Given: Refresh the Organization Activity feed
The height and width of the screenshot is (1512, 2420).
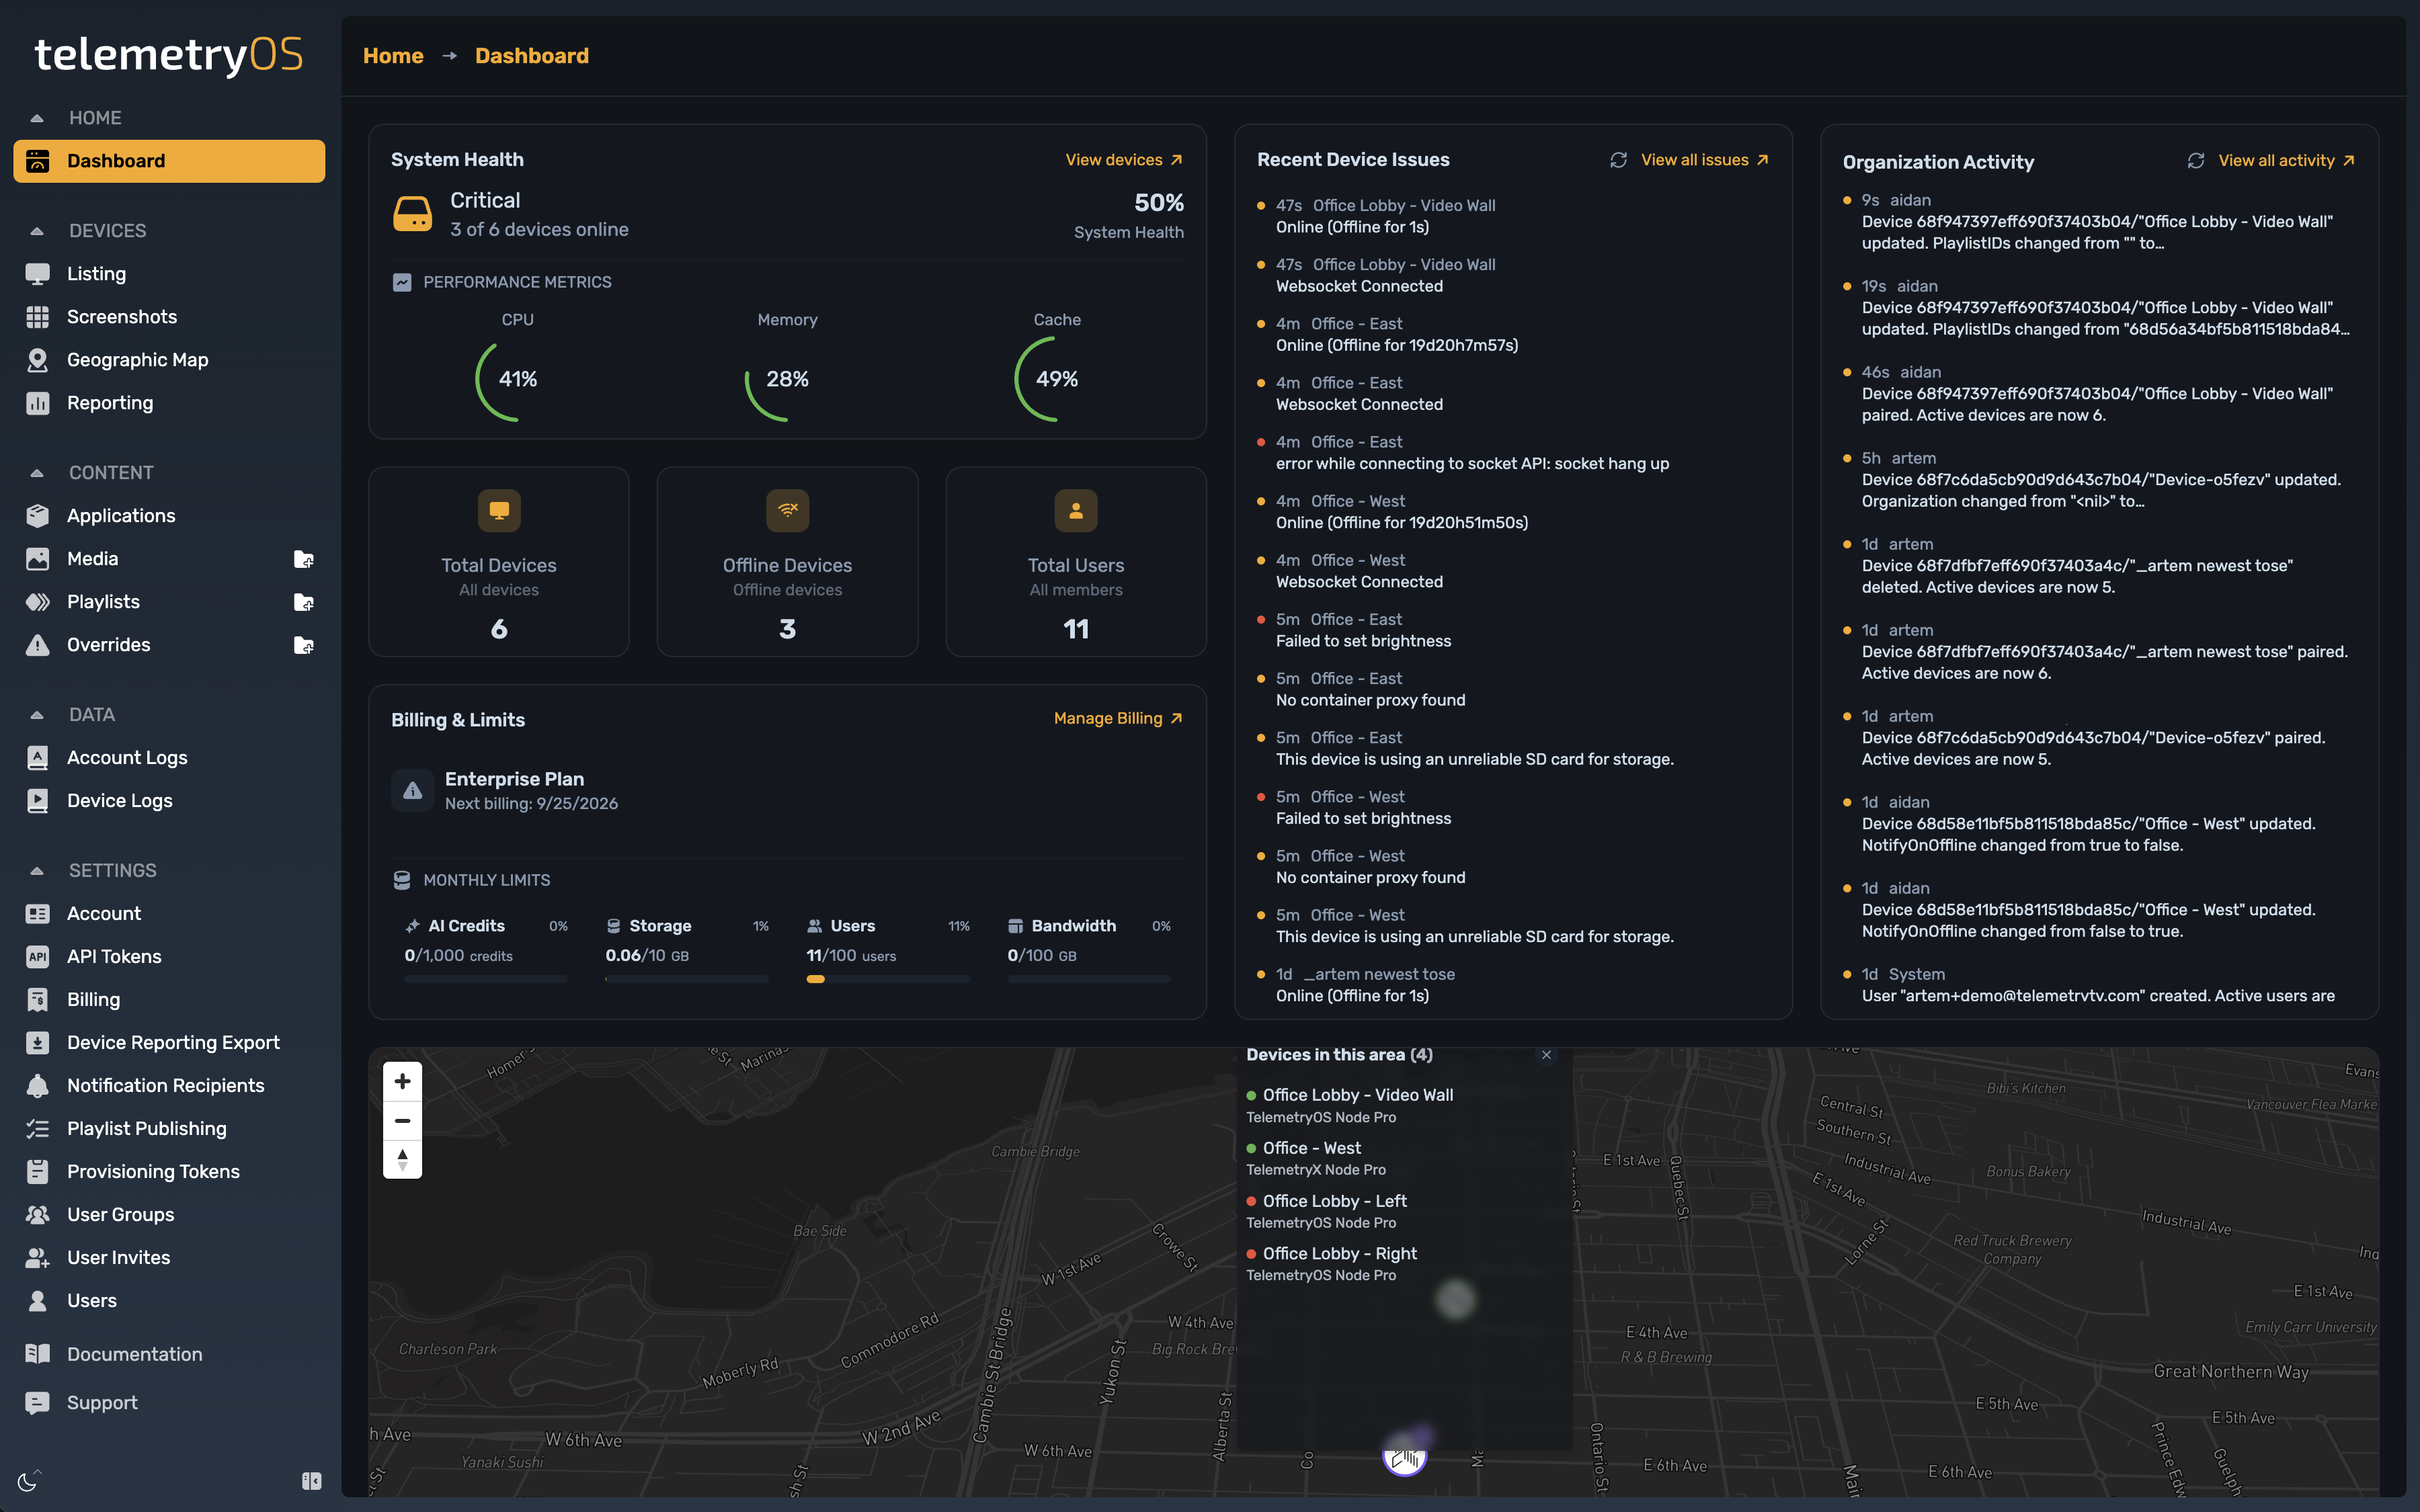Looking at the screenshot, I should click(x=2196, y=161).
